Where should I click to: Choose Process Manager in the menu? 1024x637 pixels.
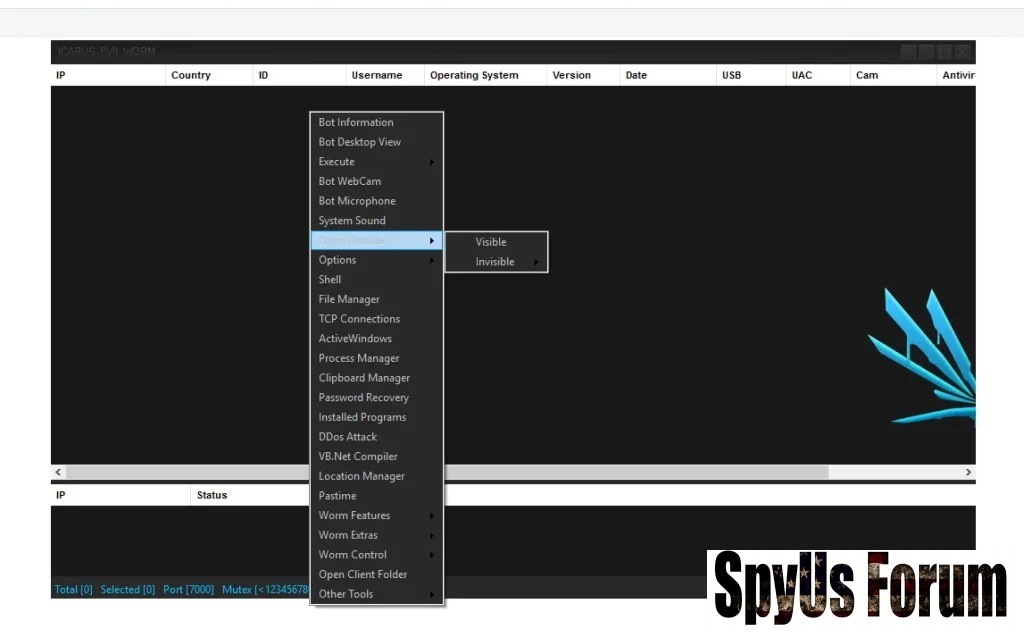pyautogui.click(x=358, y=358)
